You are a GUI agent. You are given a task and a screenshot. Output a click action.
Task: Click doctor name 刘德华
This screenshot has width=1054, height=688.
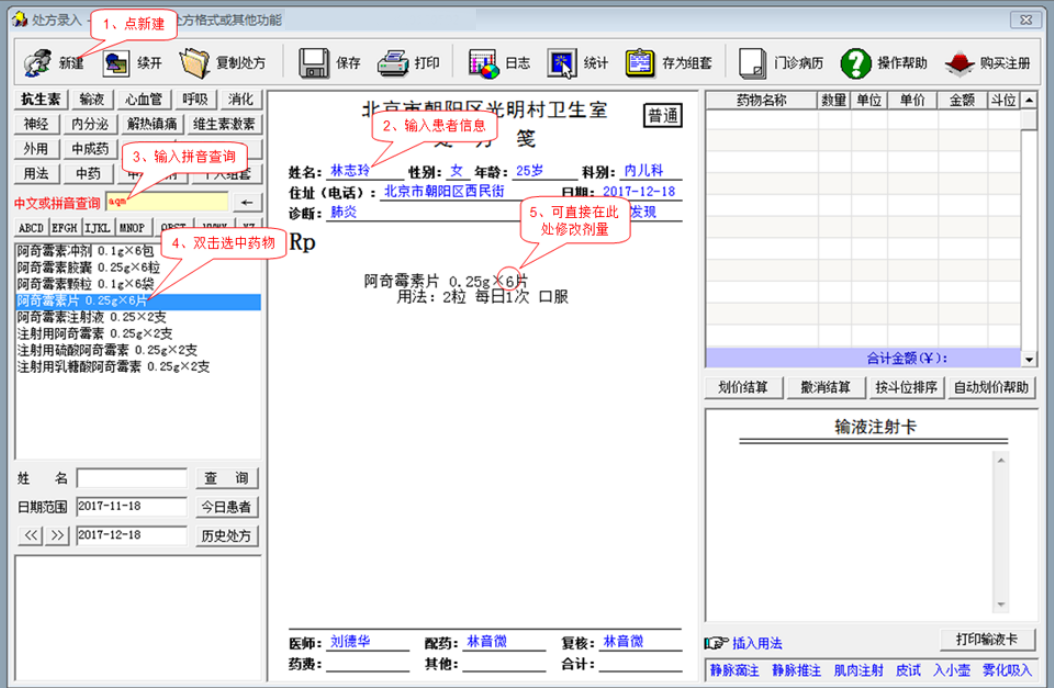[350, 642]
